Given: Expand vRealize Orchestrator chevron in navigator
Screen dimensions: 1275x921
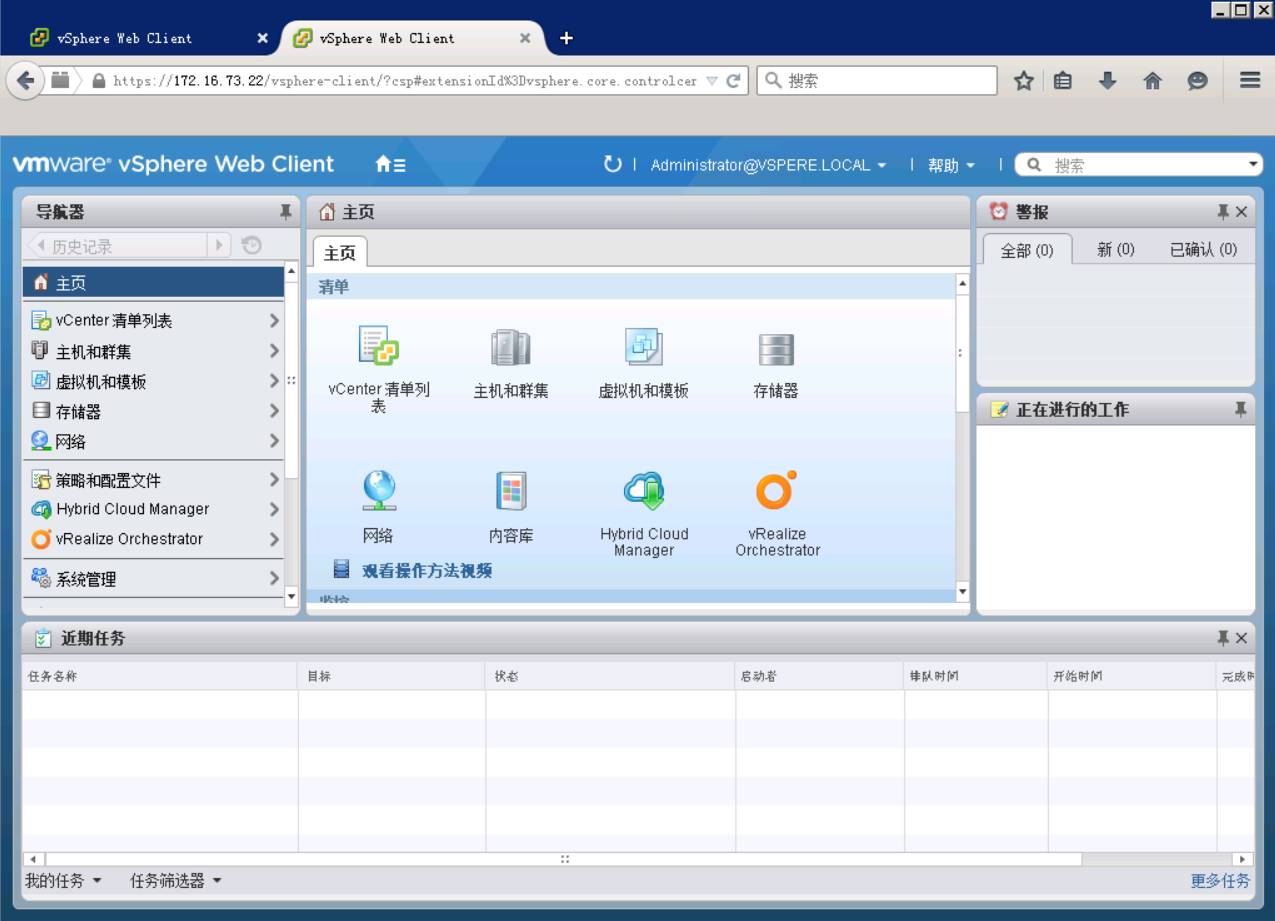Looking at the screenshot, I should coord(274,539).
